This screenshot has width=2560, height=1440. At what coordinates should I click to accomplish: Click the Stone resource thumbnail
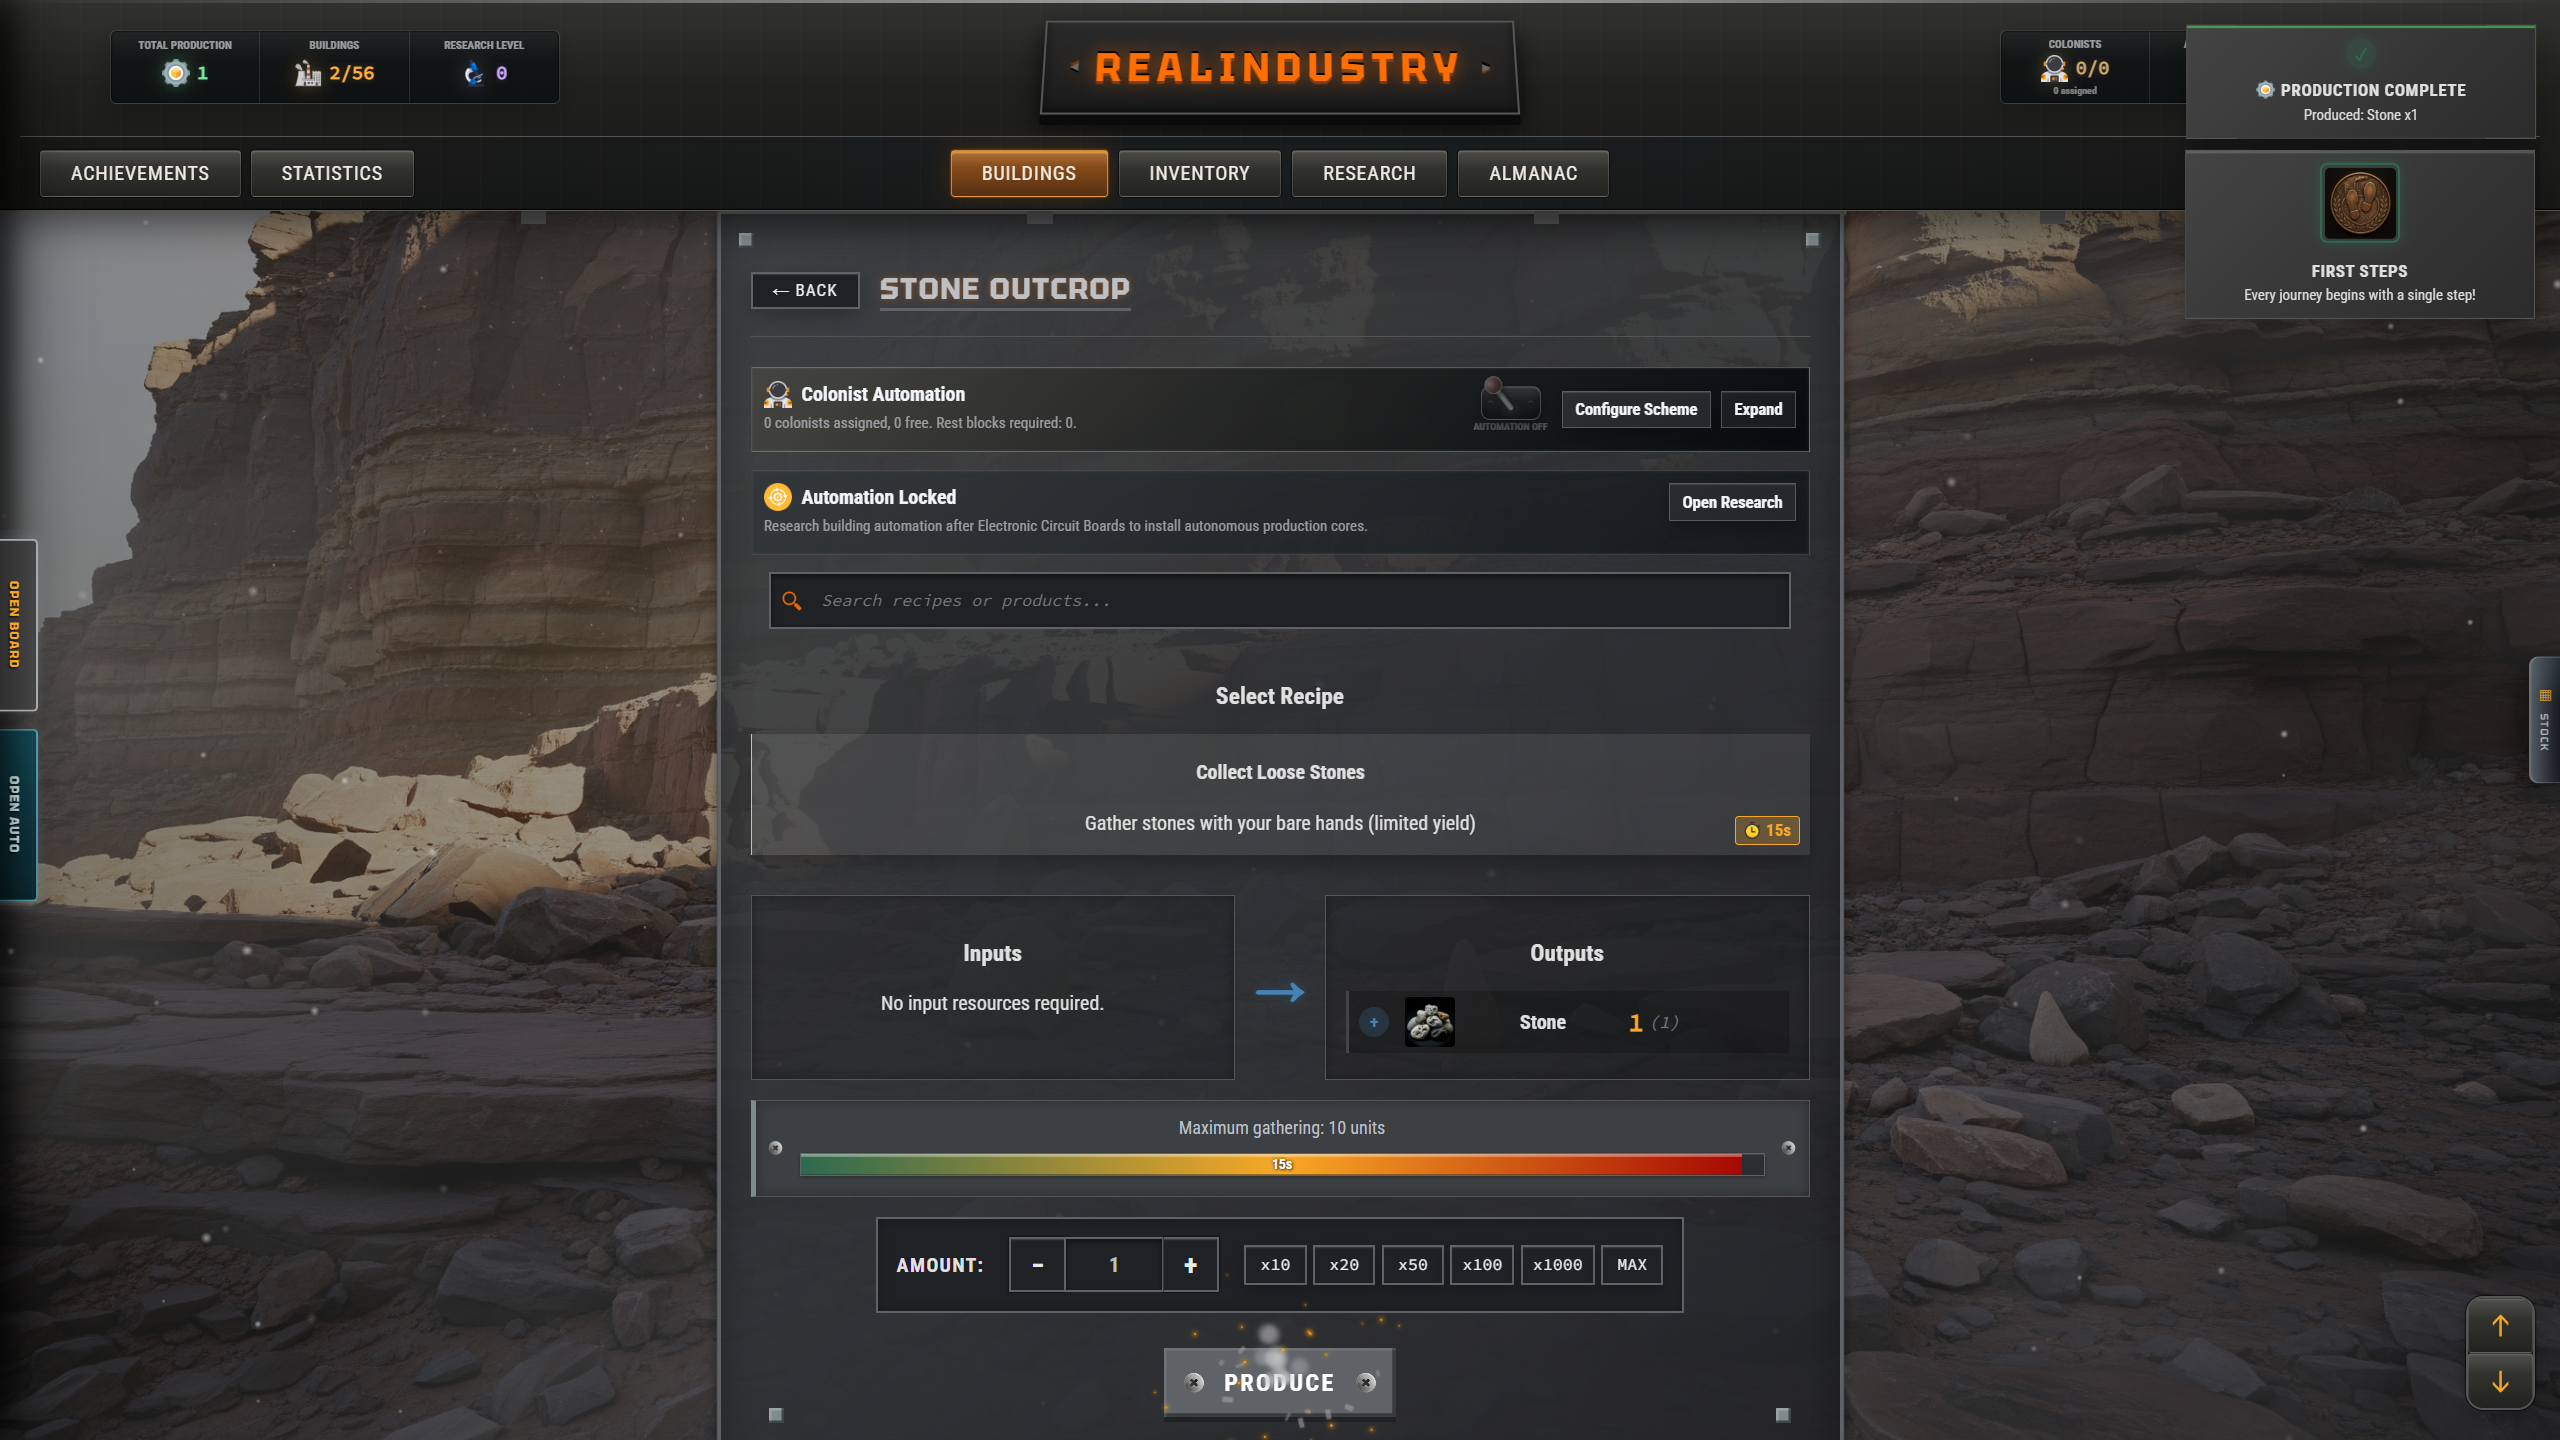point(1430,1022)
